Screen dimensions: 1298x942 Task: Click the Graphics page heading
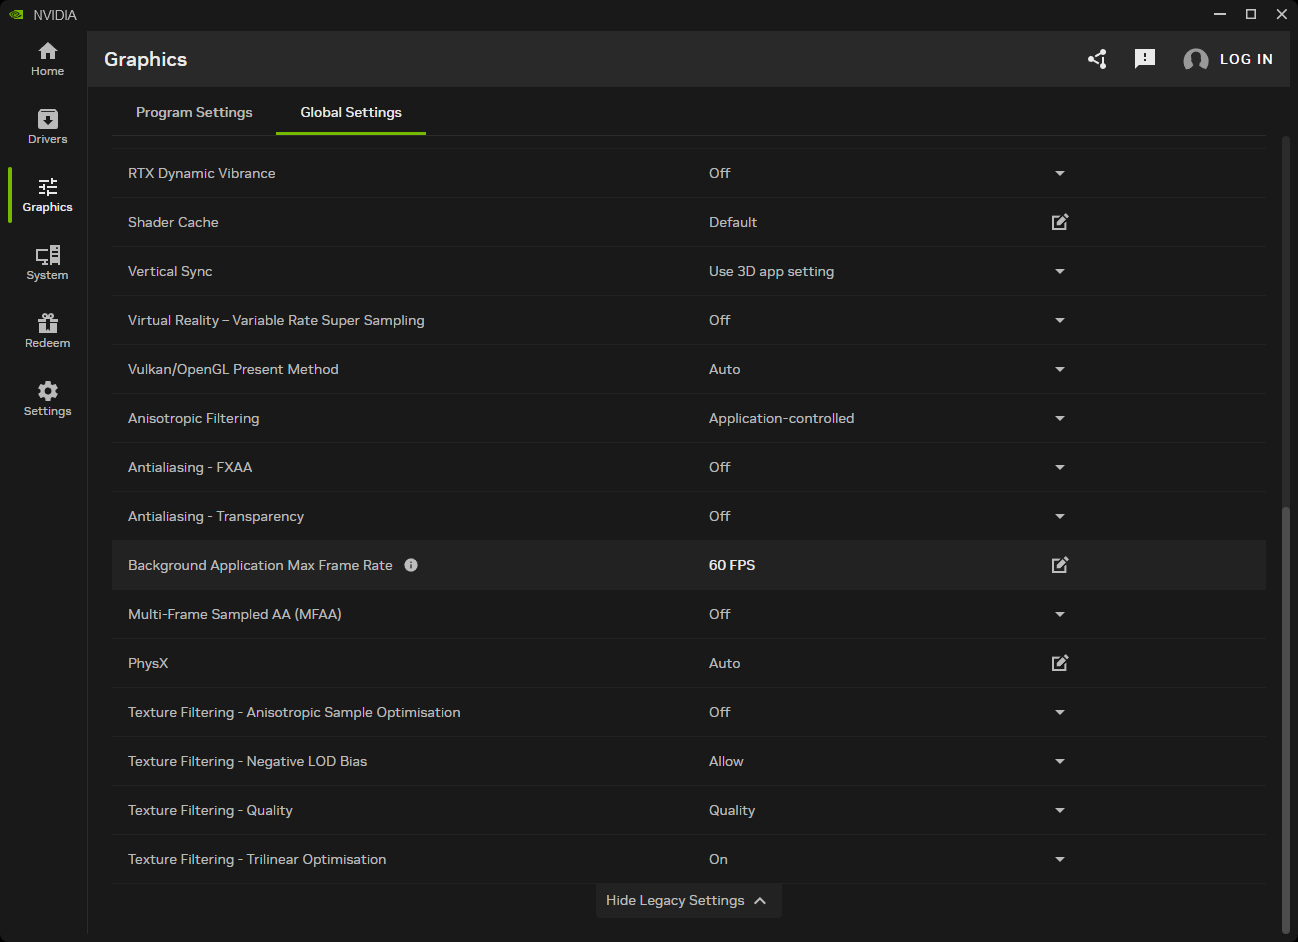(x=145, y=59)
